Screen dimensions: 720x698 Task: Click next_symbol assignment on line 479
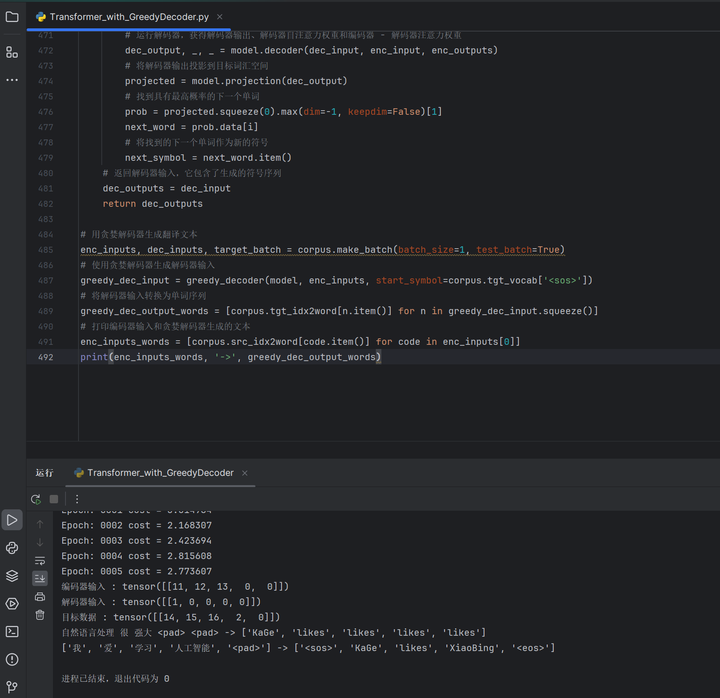tap(208, 158)
